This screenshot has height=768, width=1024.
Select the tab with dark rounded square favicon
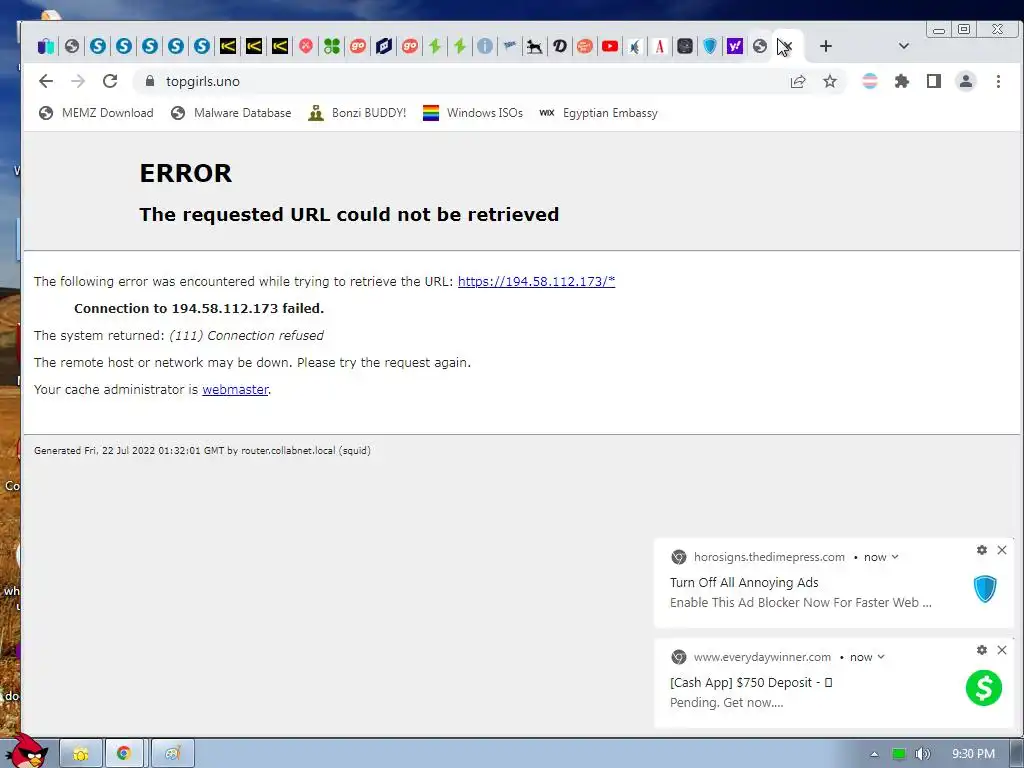tap(685, 46)
